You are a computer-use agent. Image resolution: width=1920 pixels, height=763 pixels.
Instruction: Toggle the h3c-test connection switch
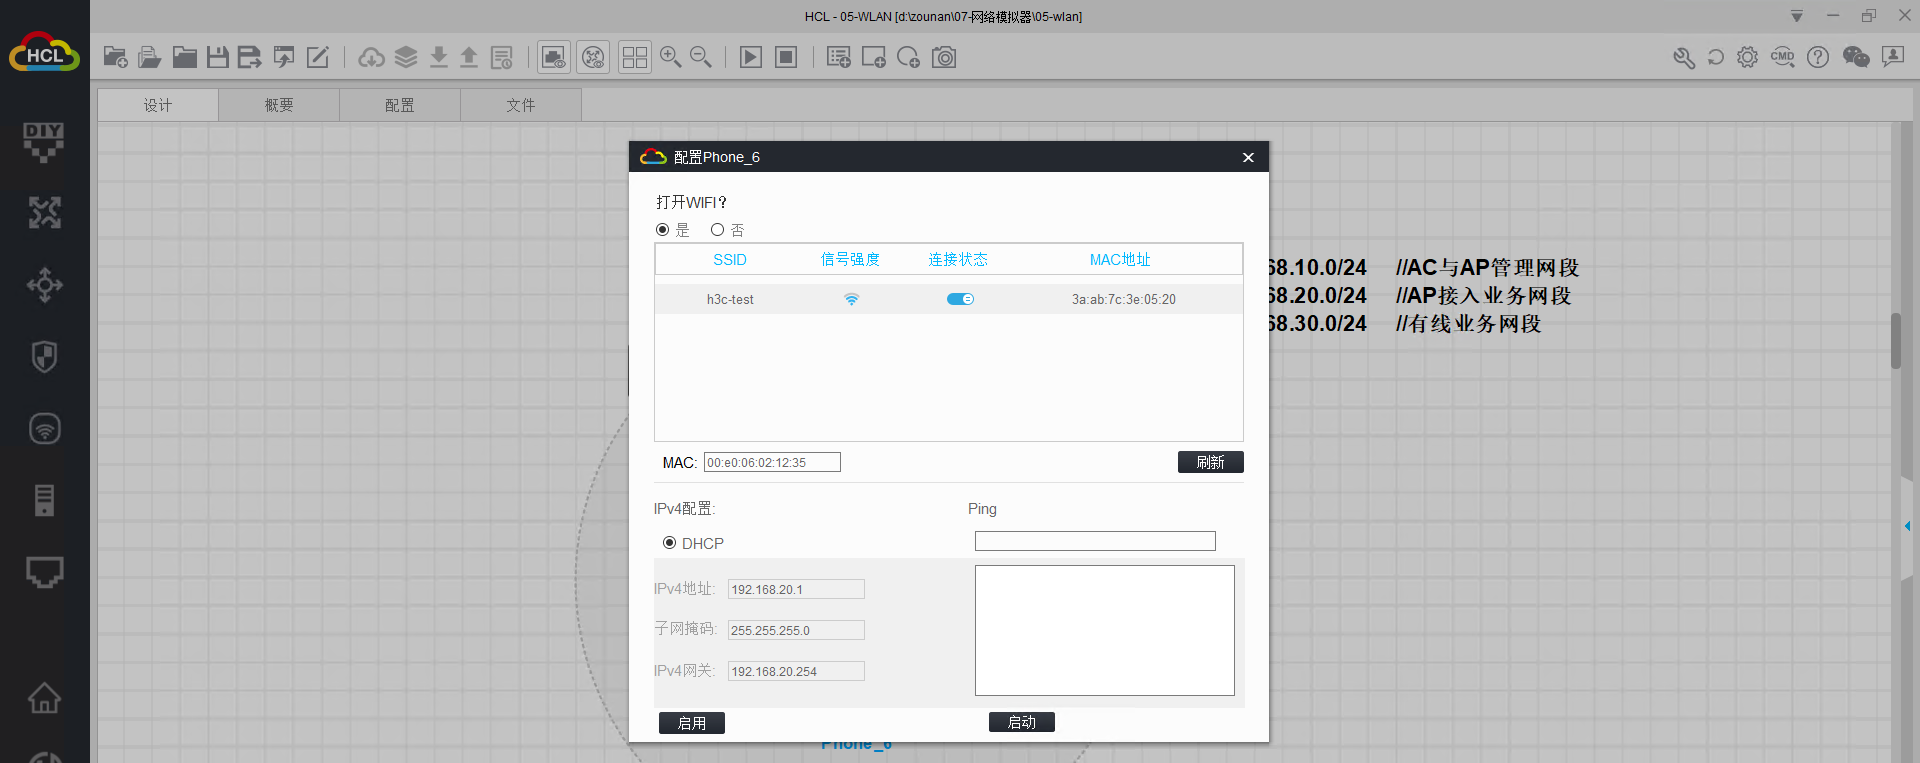pyautogui.click(x=960, y=299)
